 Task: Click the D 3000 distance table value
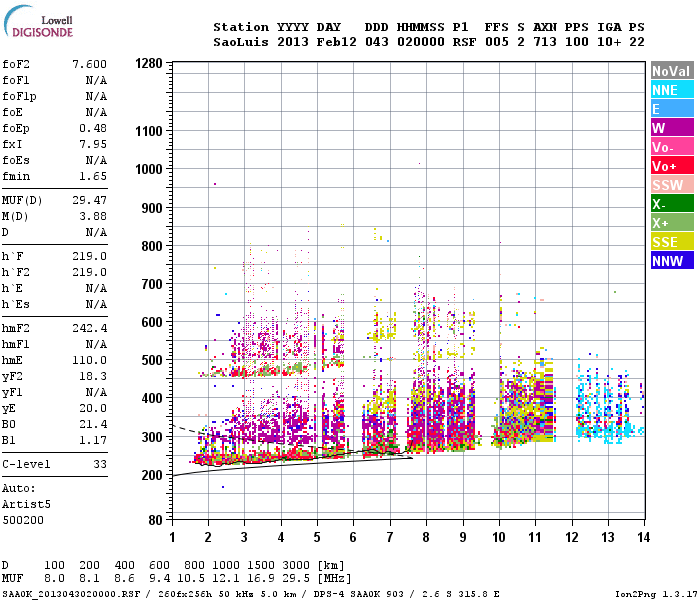click(x=296, y=565)
